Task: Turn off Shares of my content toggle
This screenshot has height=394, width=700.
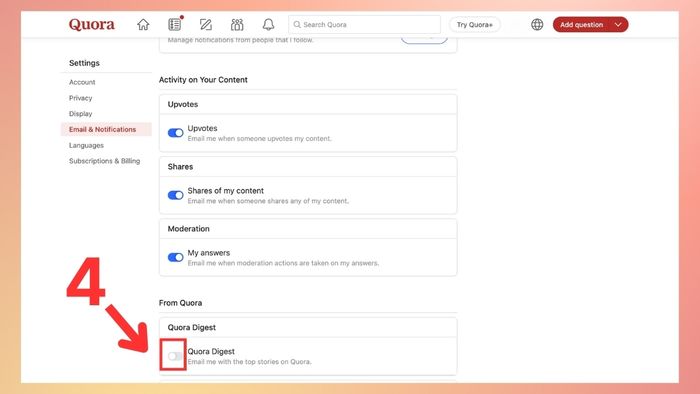Action: (x=175, y=195)
